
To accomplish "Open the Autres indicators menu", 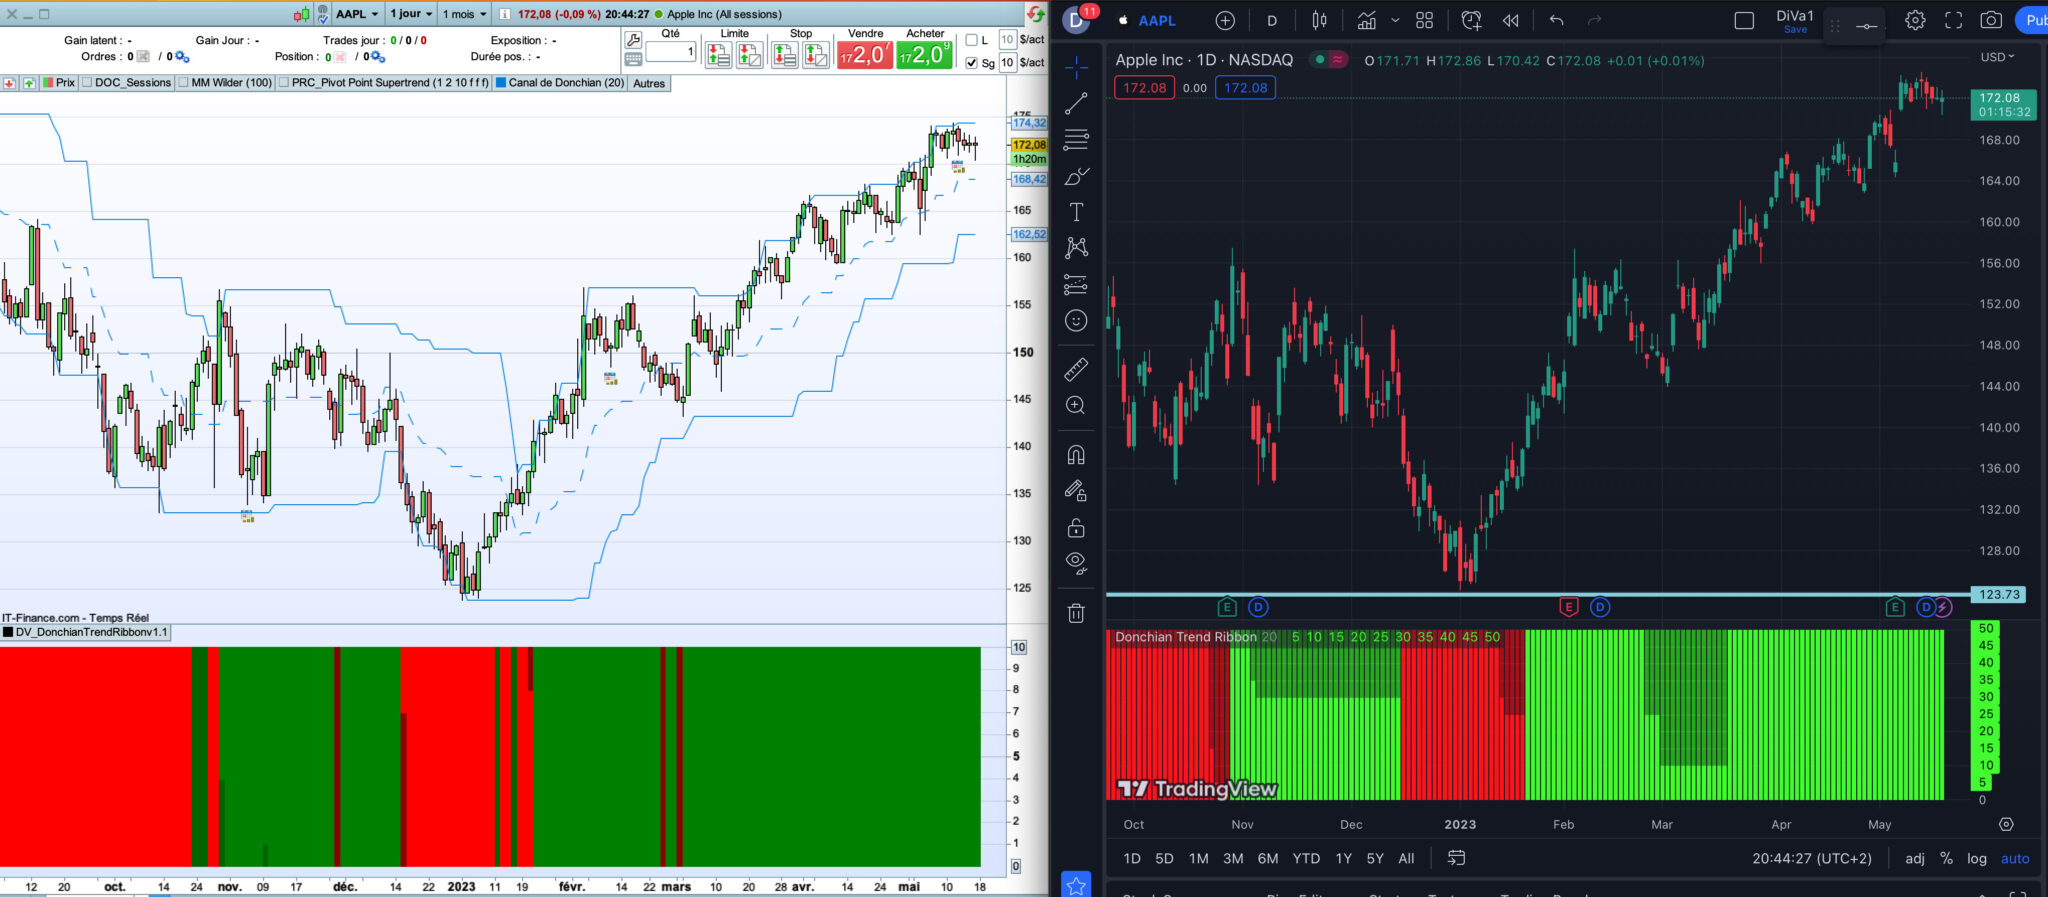I will [649, 83].
